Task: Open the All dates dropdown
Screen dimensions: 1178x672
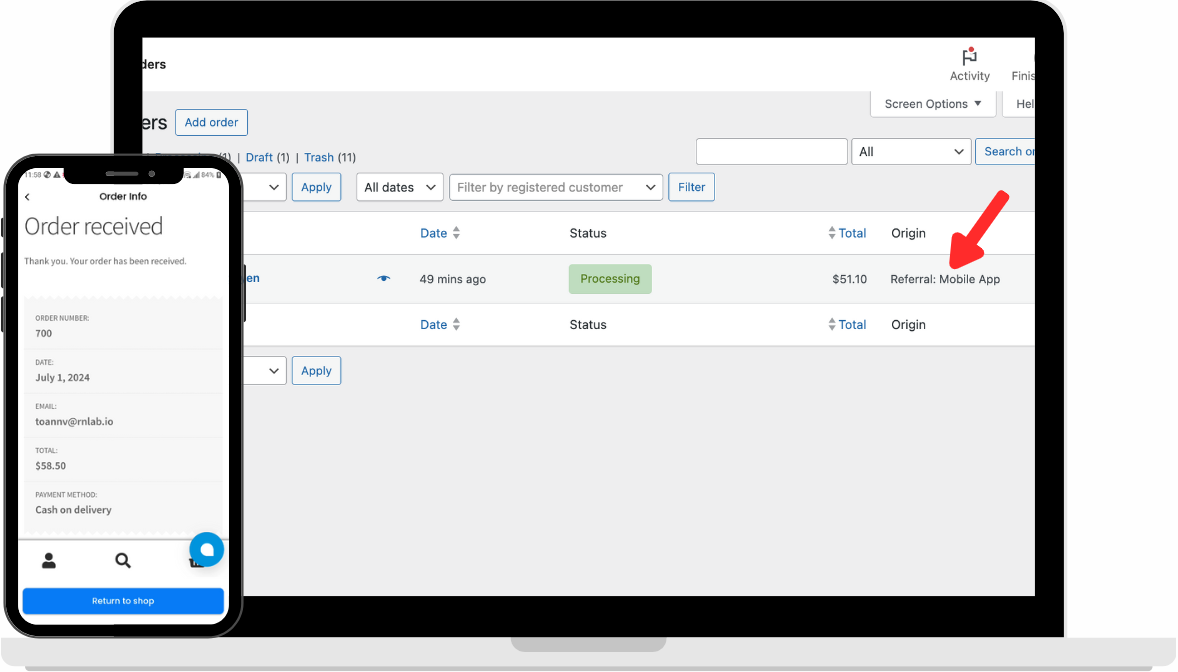Action: point(400,187)
